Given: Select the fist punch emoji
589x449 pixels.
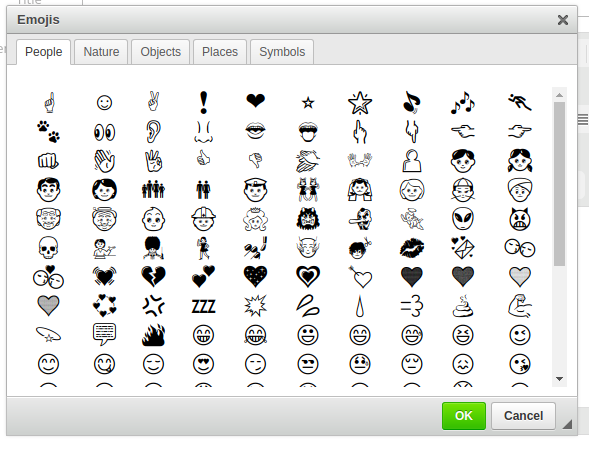Looking at the screenshot, I should point(48,161).
